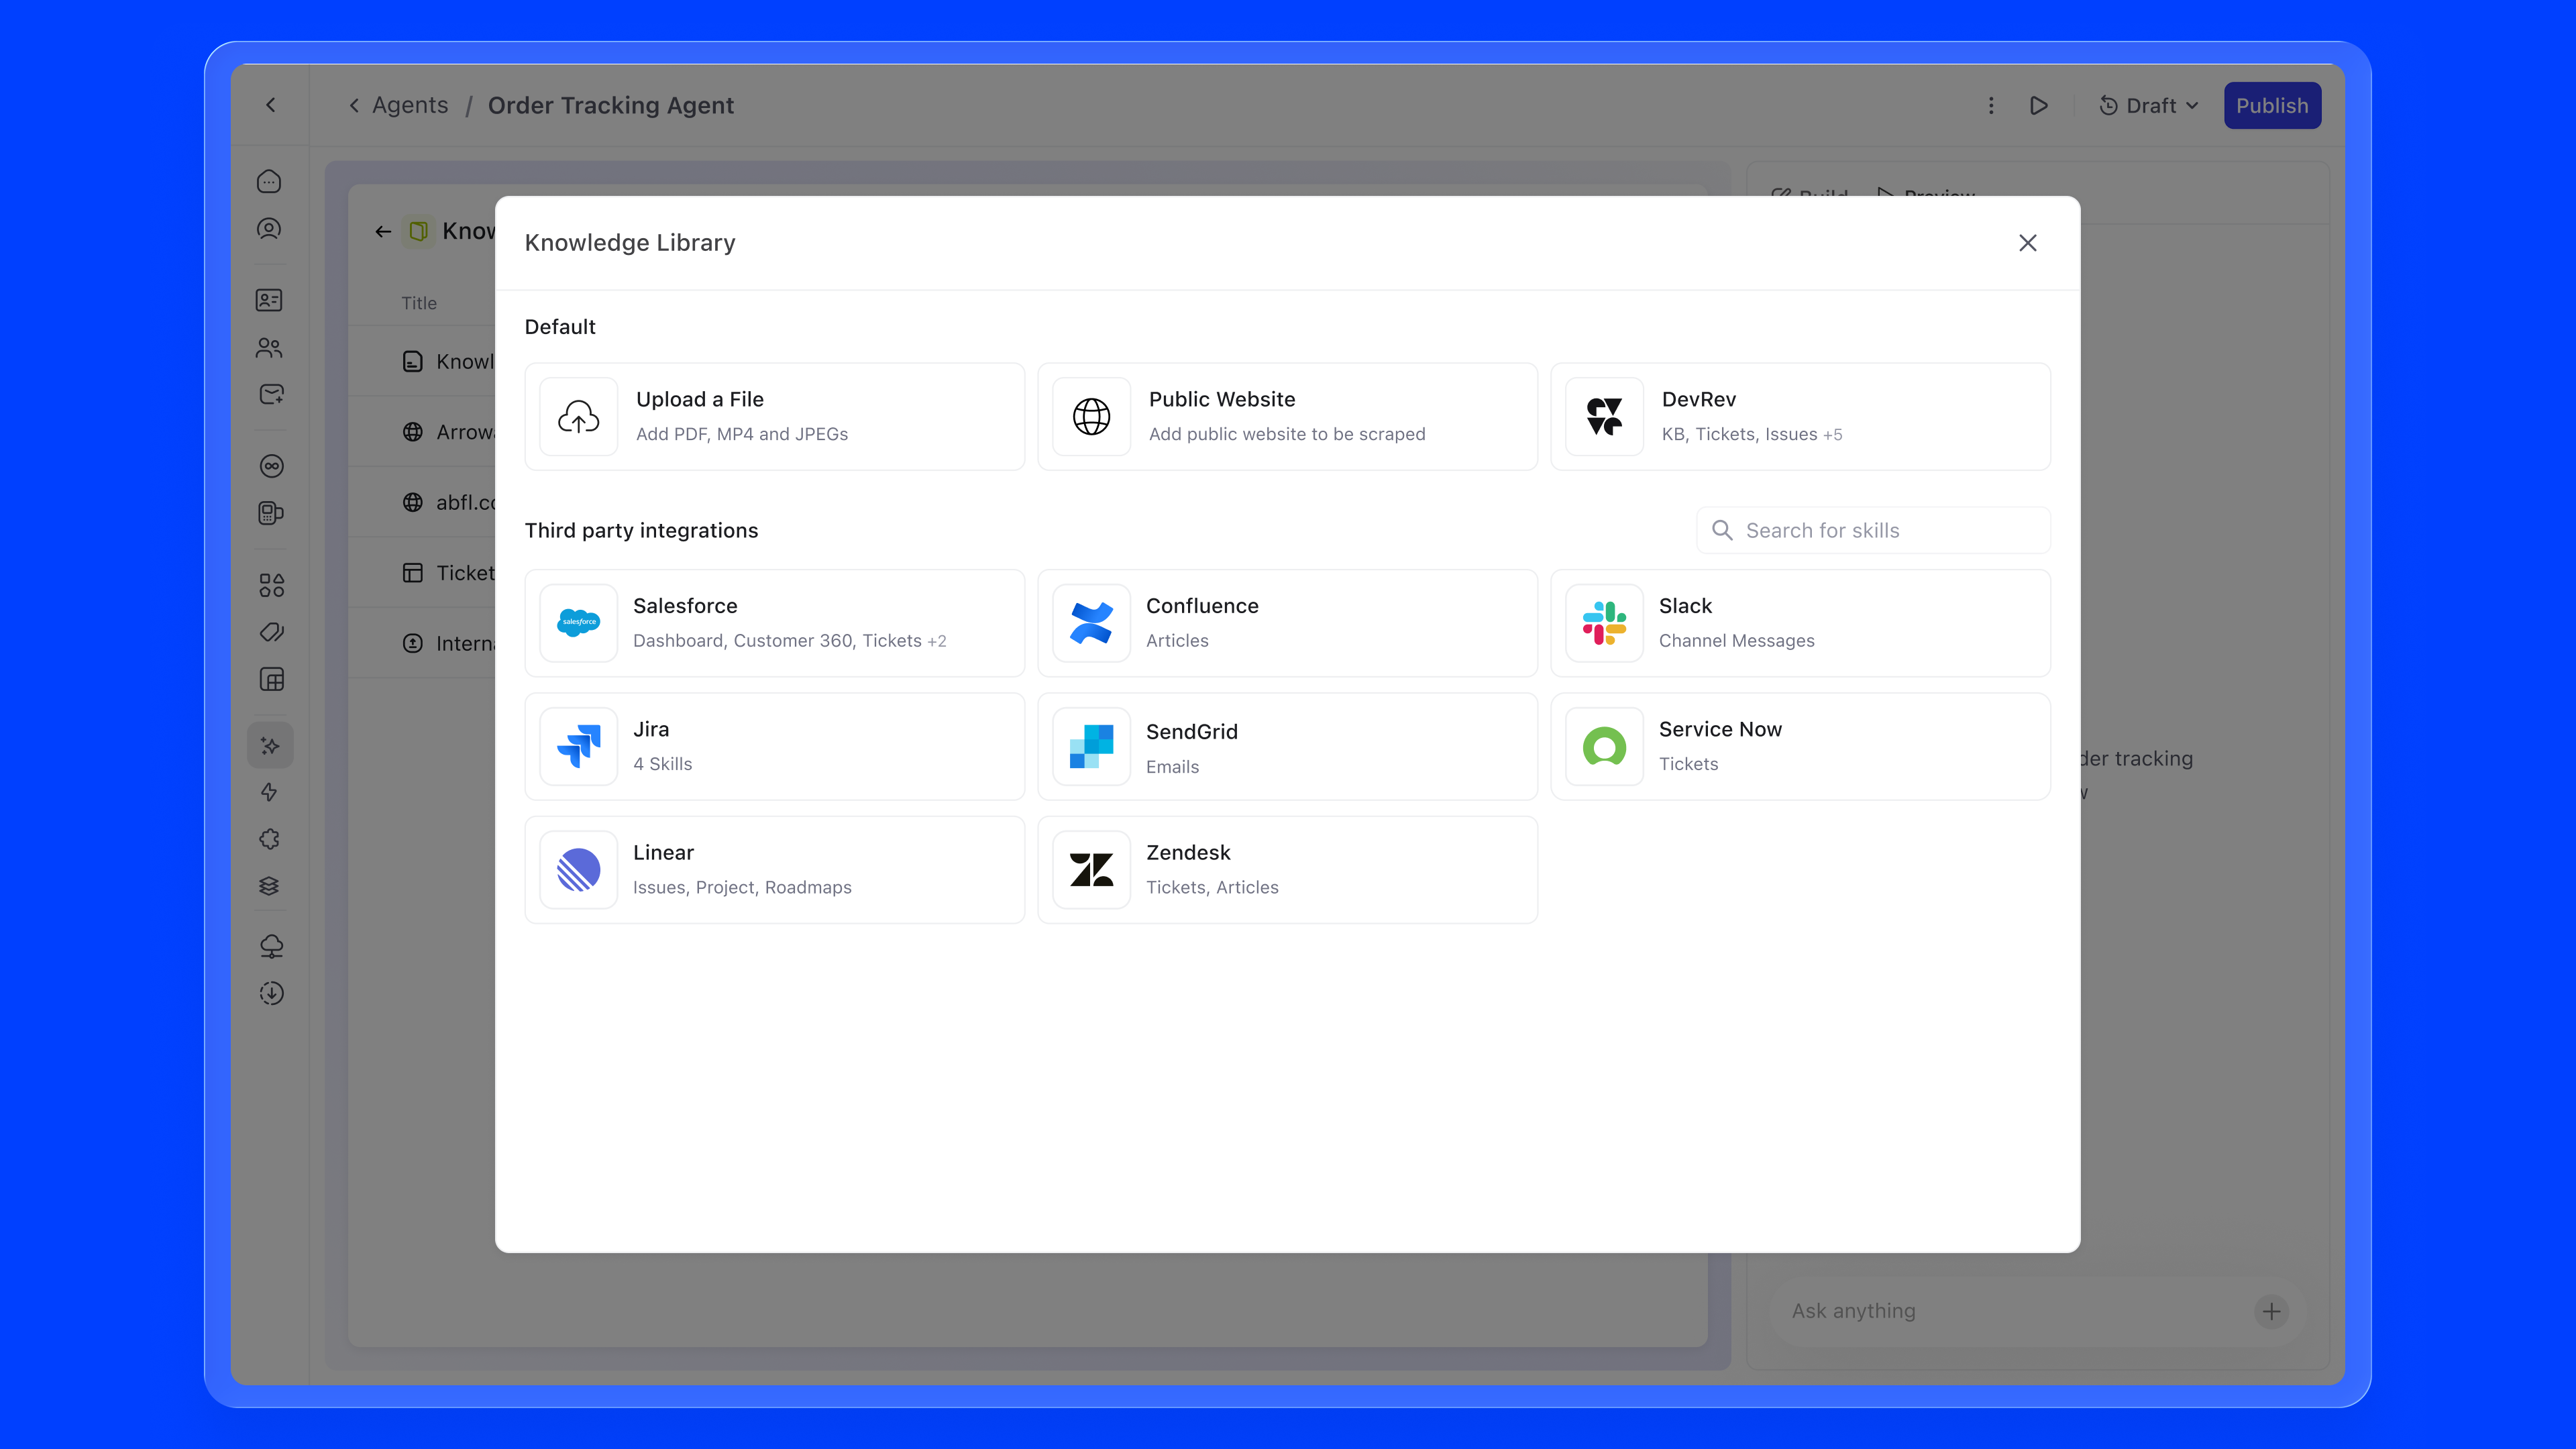Click the Public Website globe icon

click(1092, 417)
